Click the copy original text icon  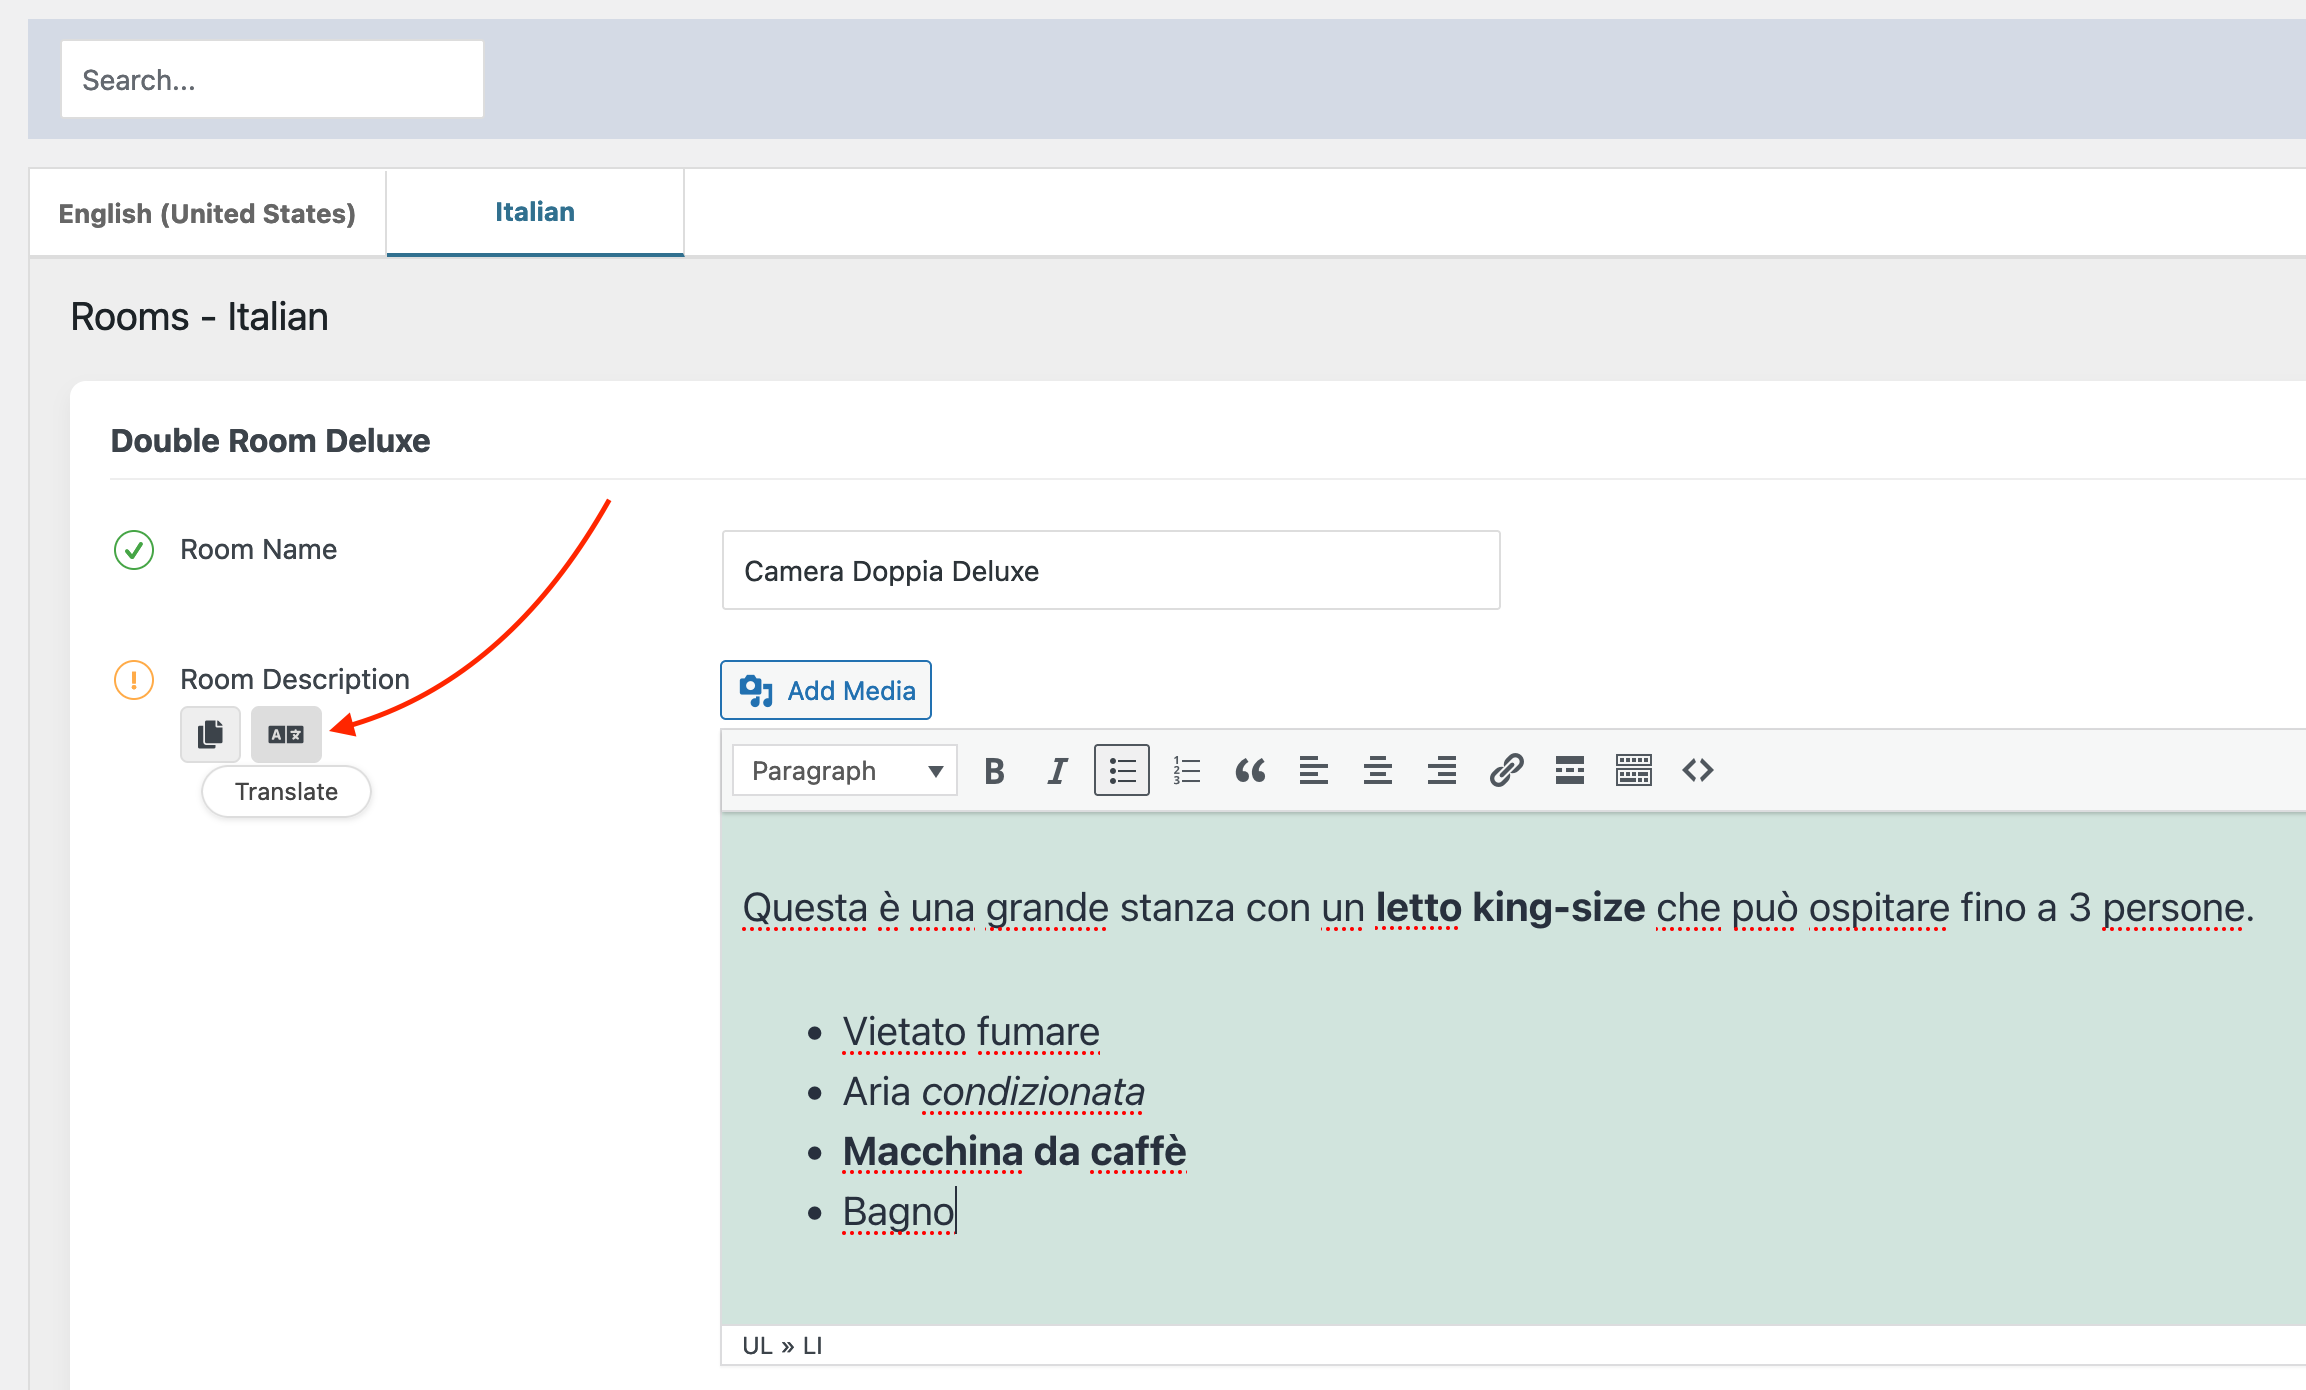210,734
